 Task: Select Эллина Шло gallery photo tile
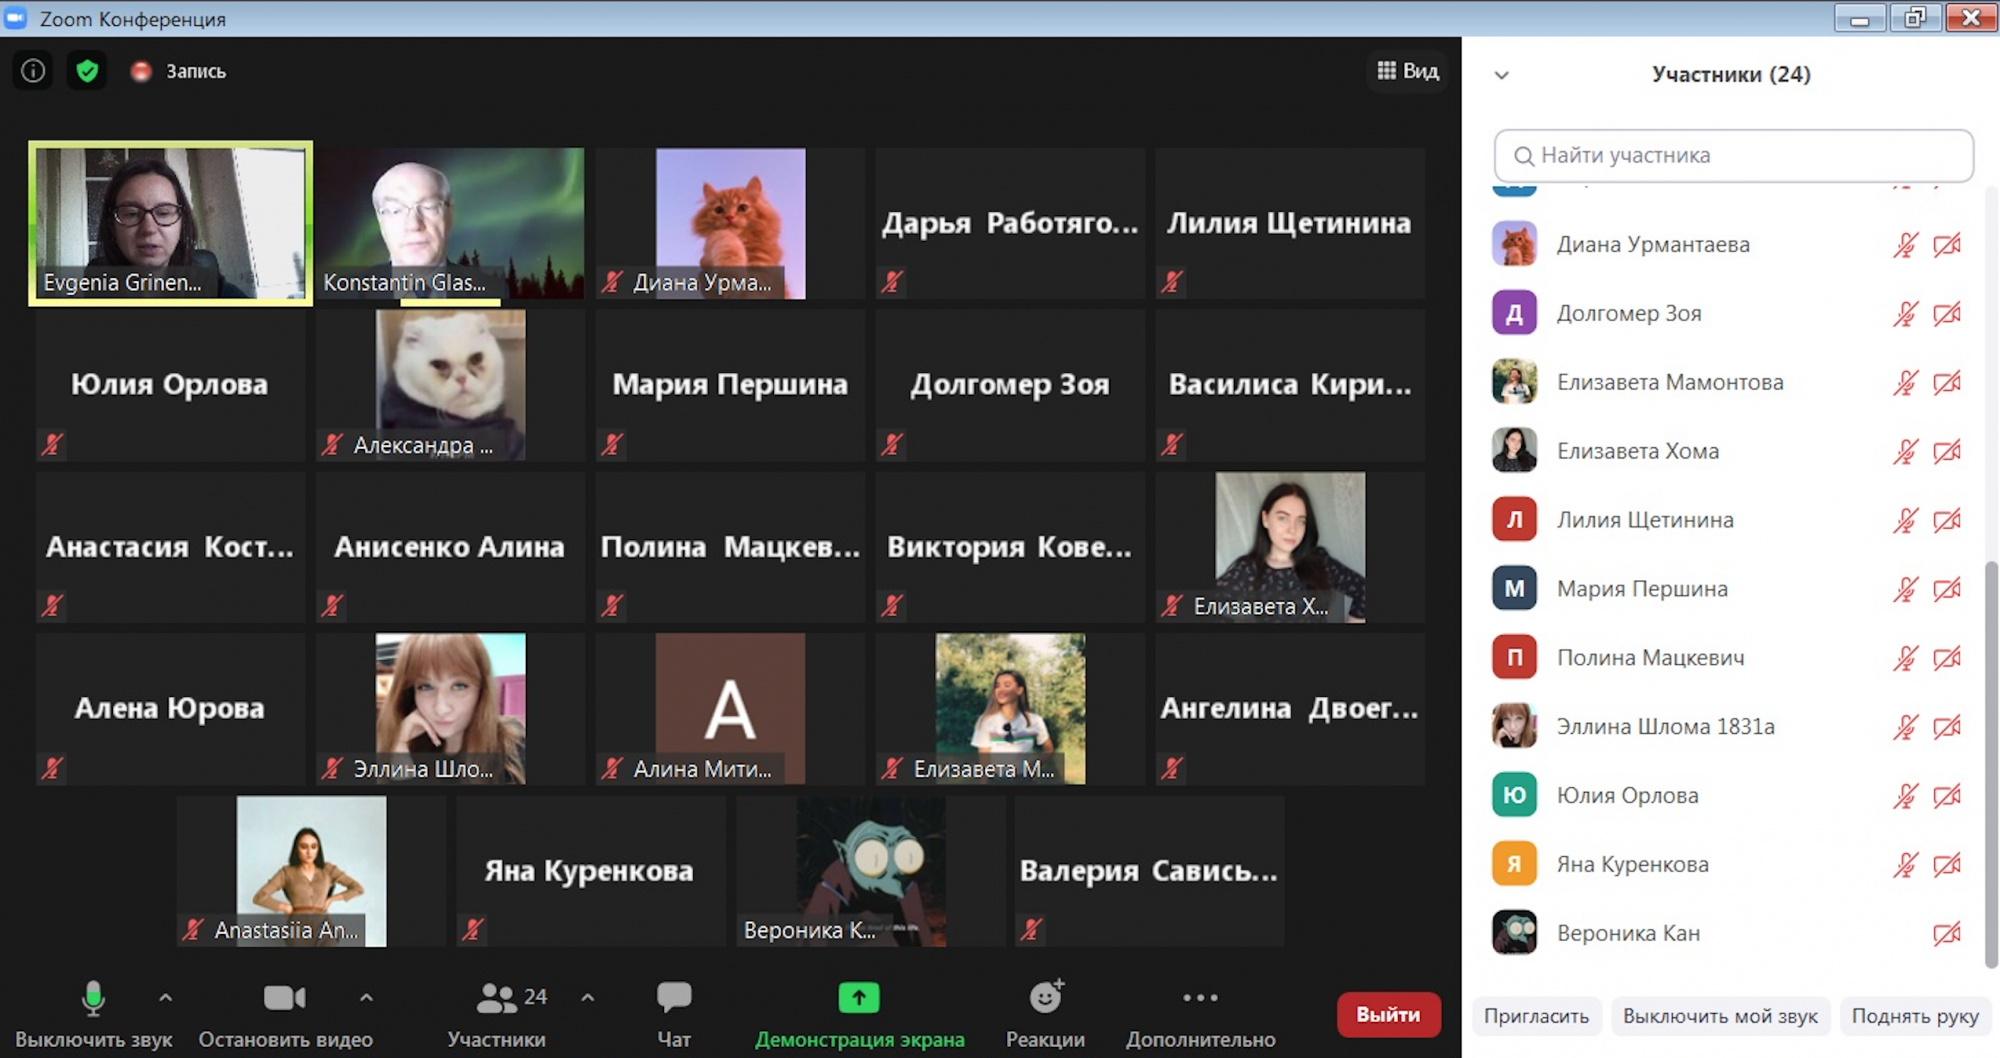click(x=451, y=709)
